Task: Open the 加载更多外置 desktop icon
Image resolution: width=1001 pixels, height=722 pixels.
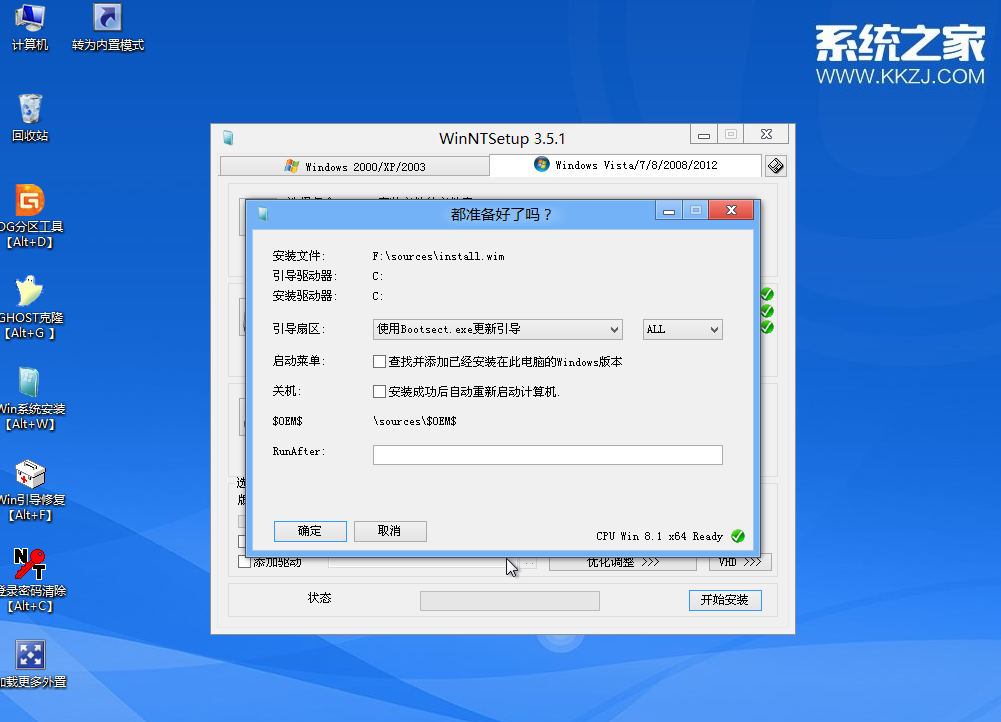Action: 30,656
